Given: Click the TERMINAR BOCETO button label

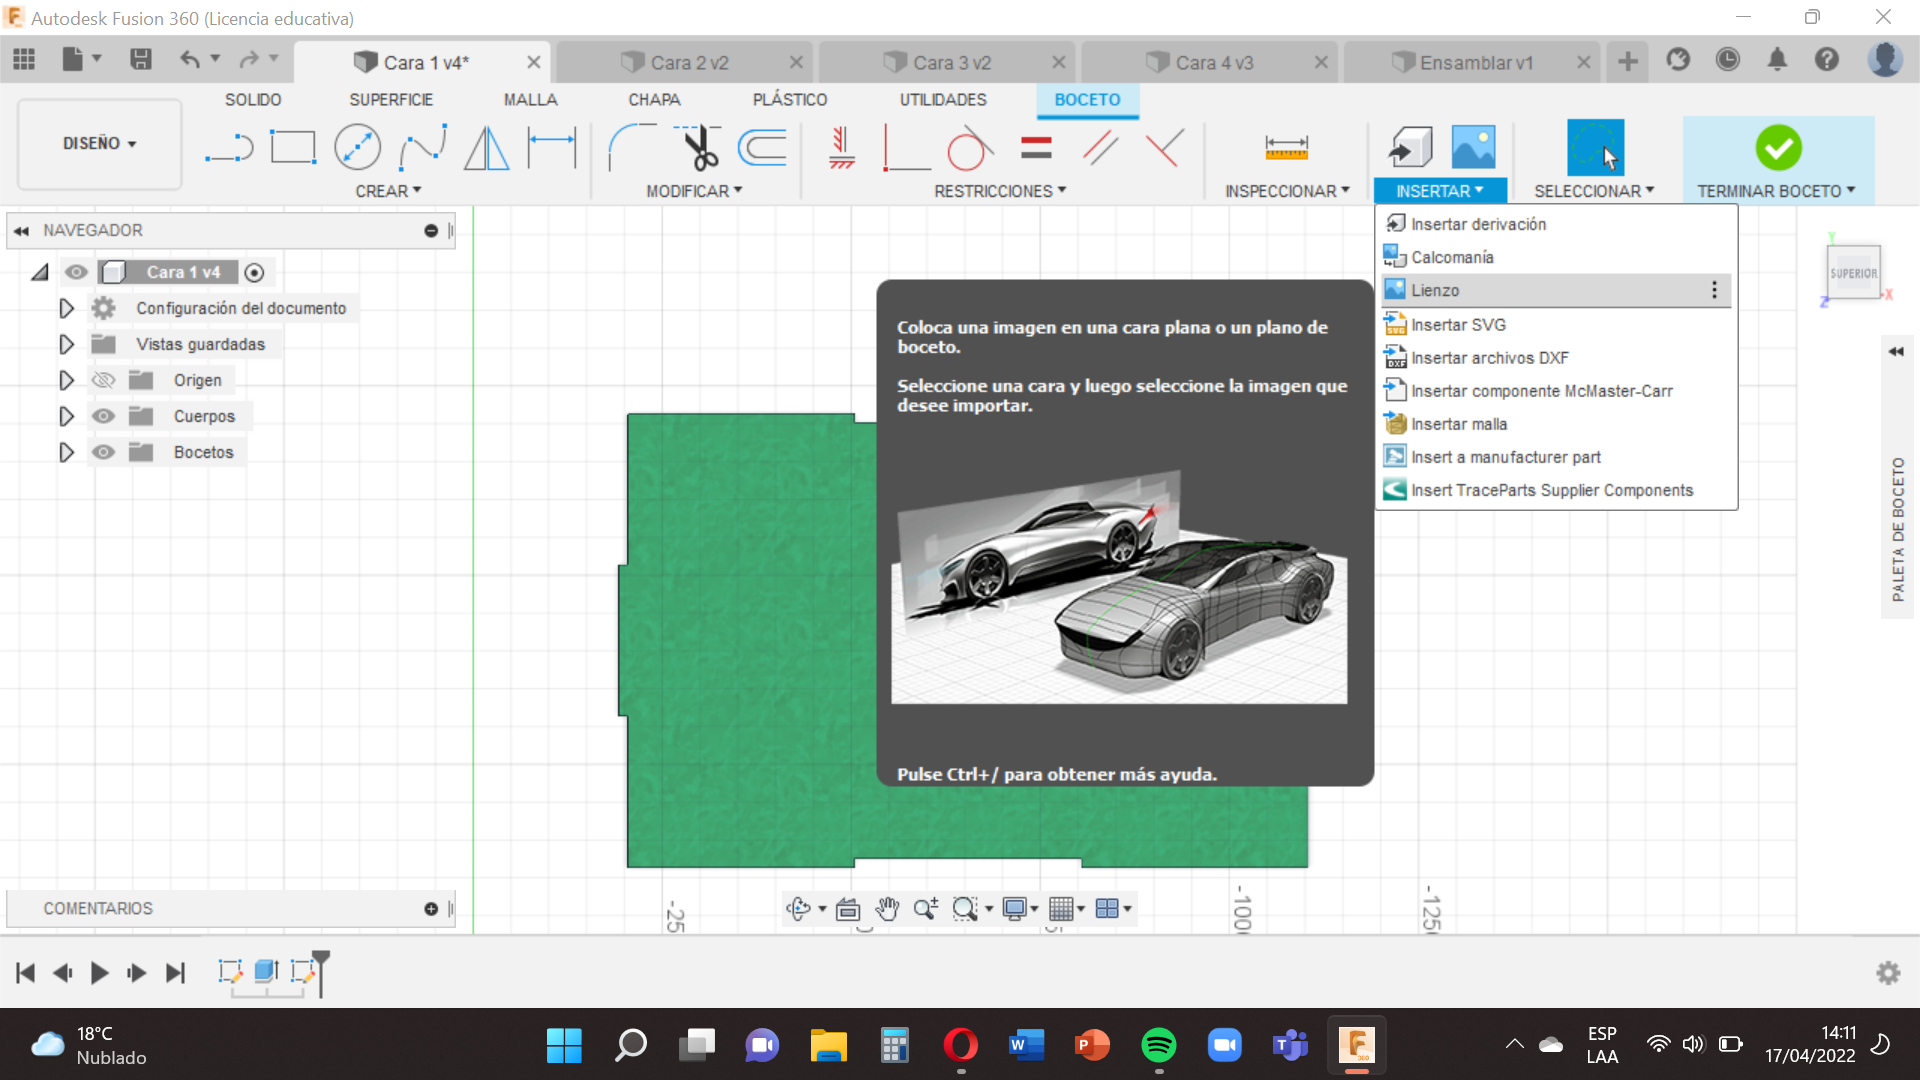Looking at the screenshot, I should [1776, 191].
